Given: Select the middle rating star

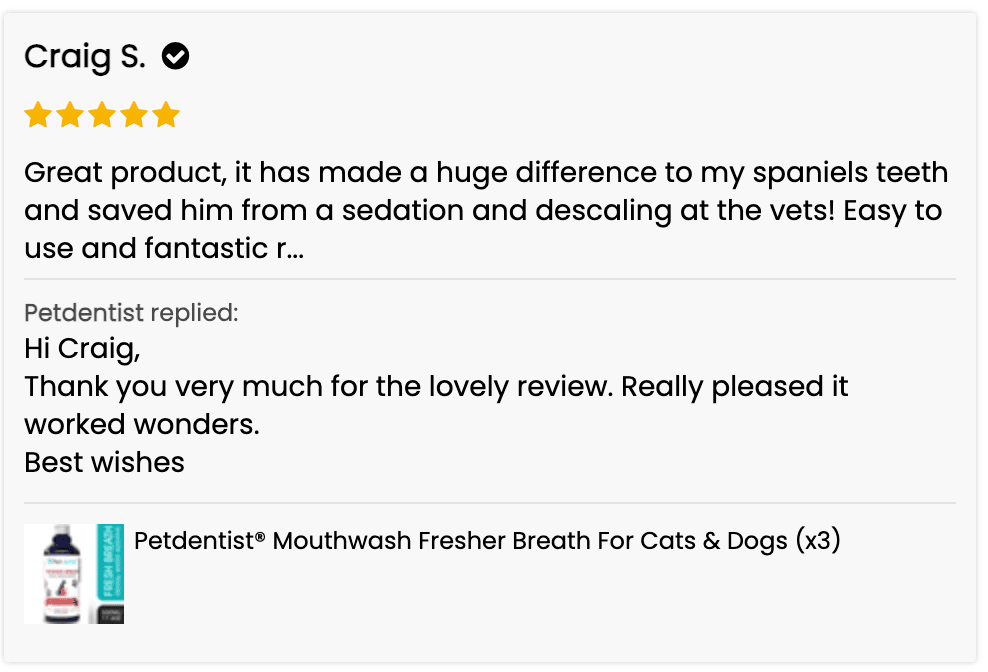Looking at the screenshot, I should 102,115.
